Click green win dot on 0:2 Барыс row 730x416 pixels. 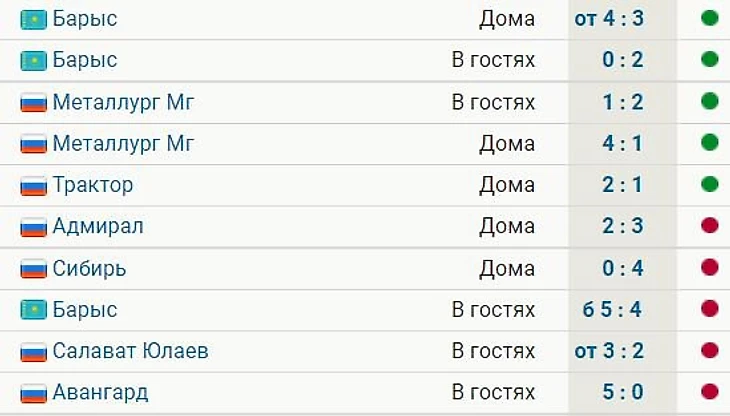click(710, 59)
